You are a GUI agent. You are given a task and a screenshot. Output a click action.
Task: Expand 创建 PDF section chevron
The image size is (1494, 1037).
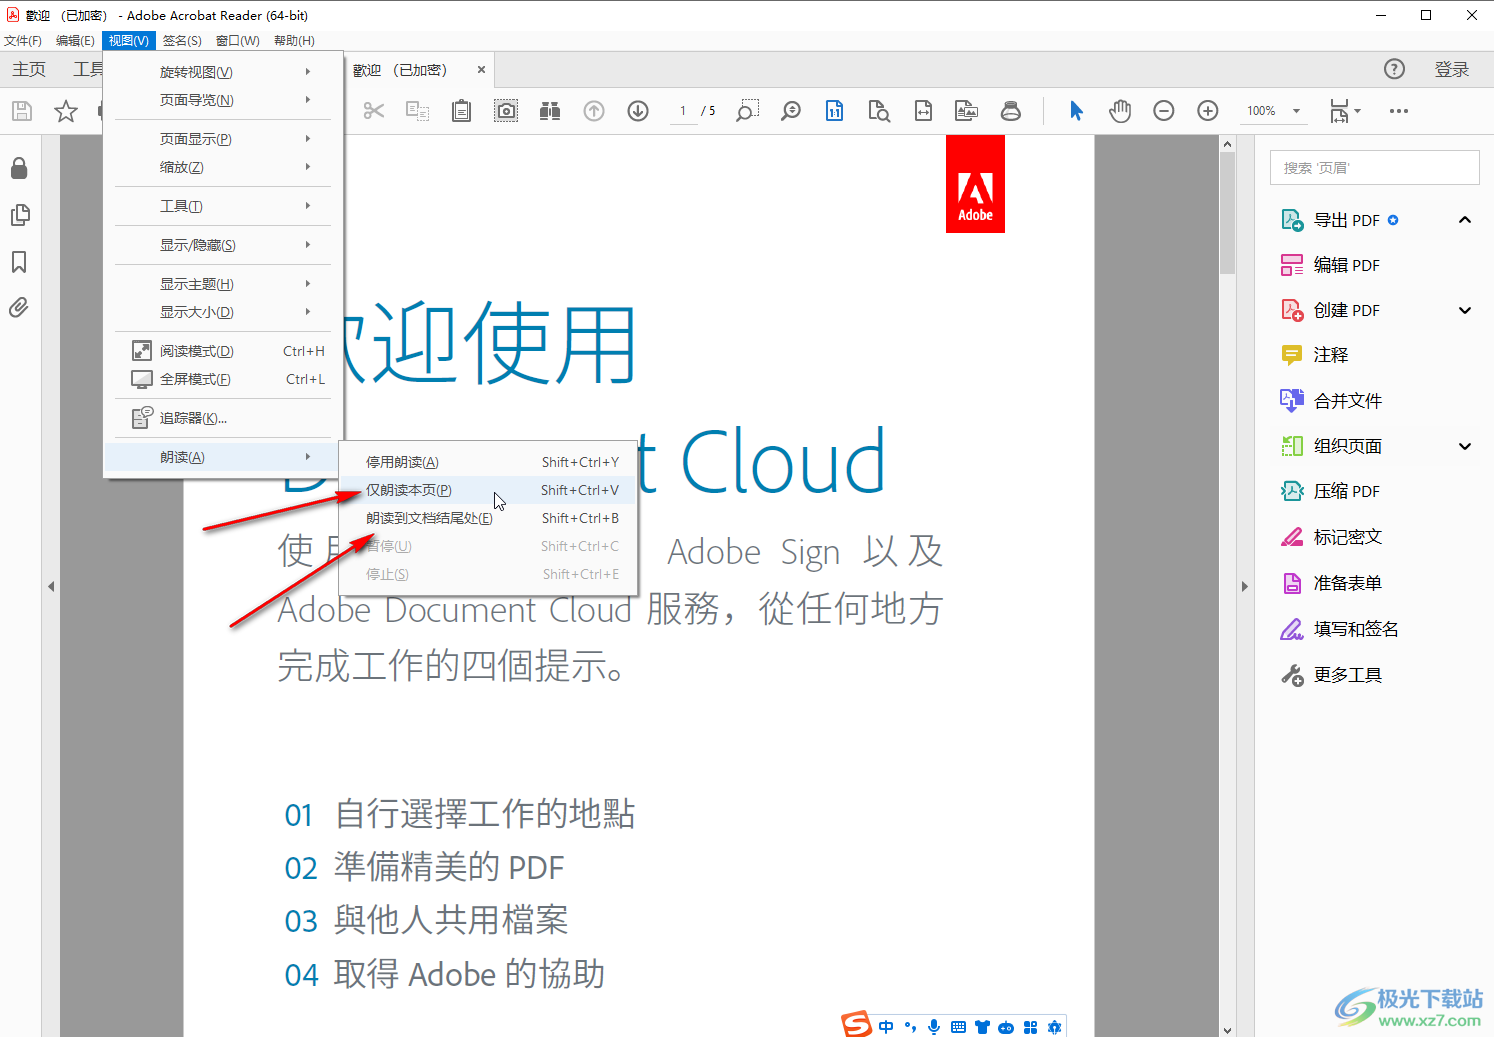click(x=1465, y=310)
